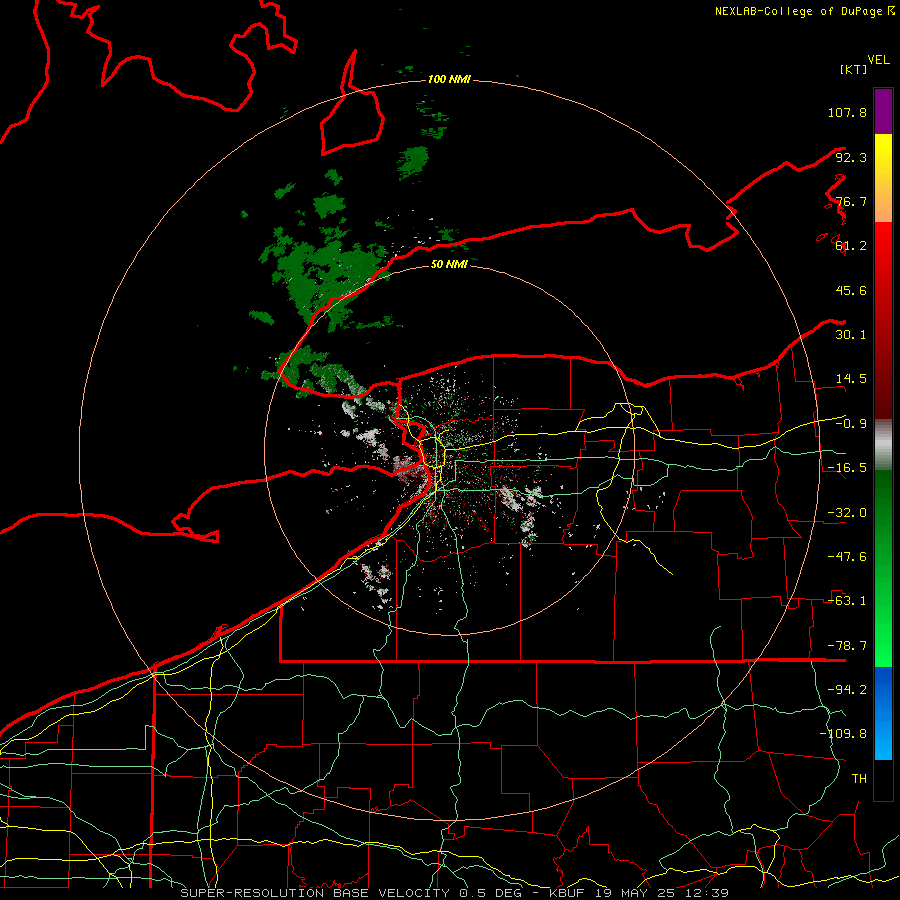This screenshot has height=900, width=900.
Task: Click the VEL legend title
Action: [x=878, y=60]
